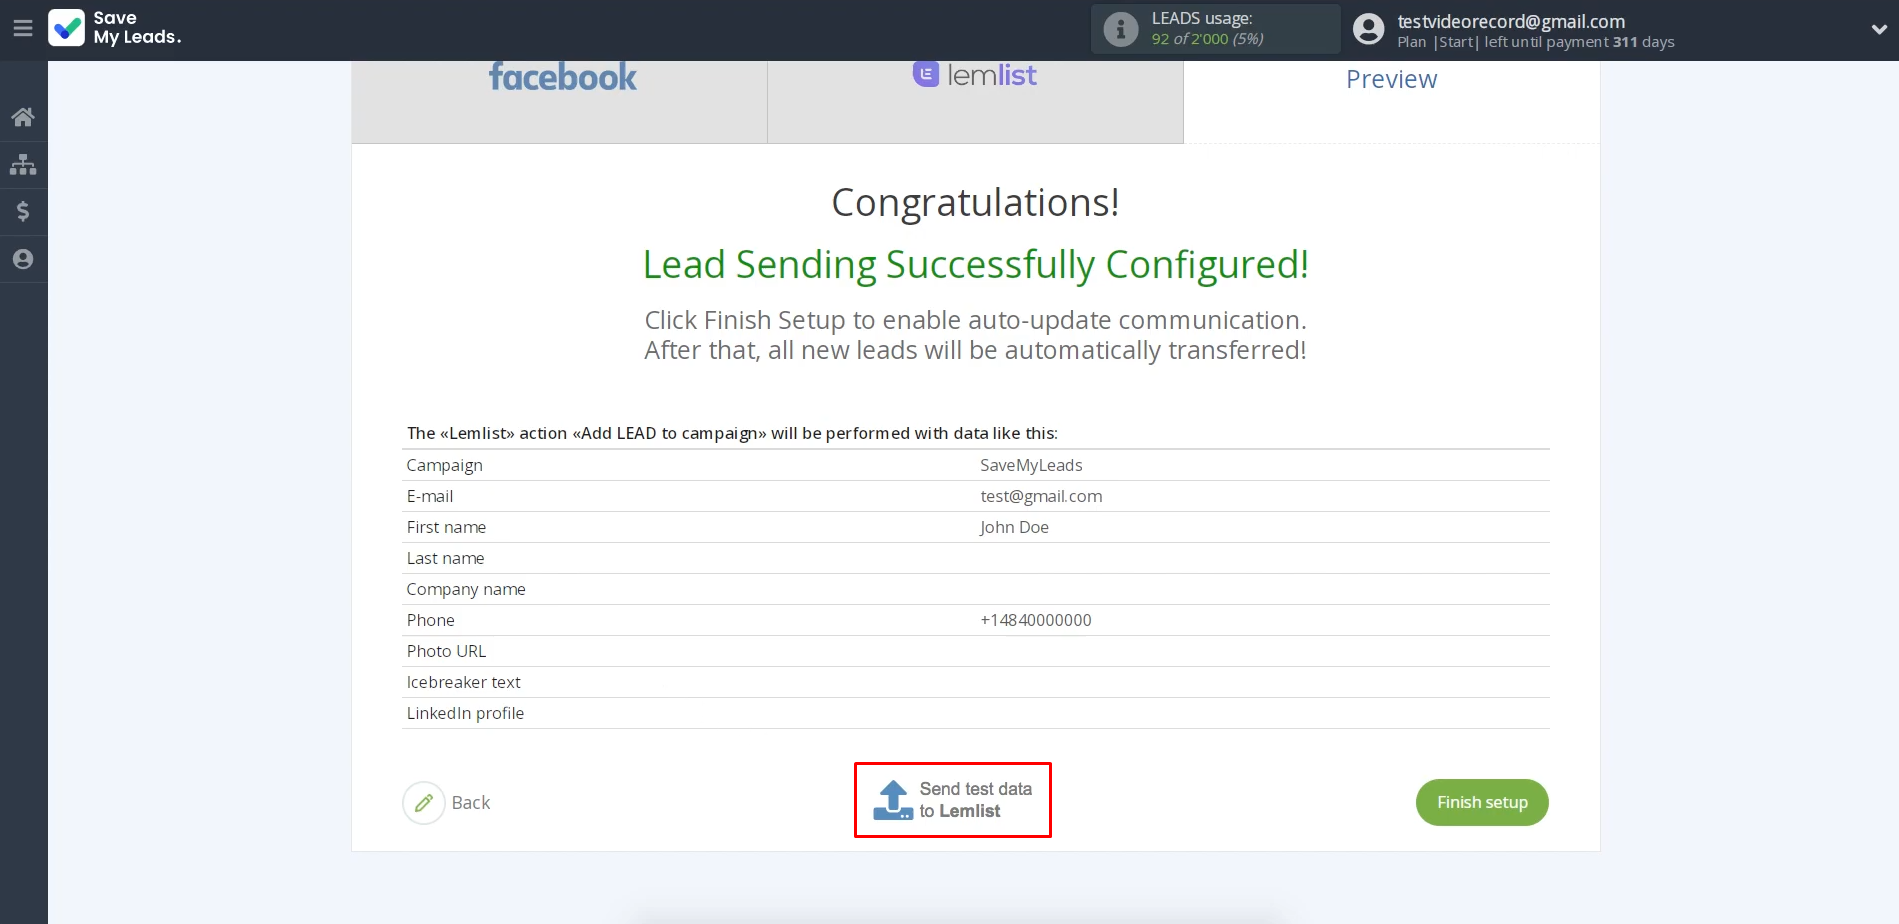Image resolution: width=1899 pixels, height=924 pixels.
Task: Click the Campaign row label
Action: pyautogui.click(x=444, y=465)
